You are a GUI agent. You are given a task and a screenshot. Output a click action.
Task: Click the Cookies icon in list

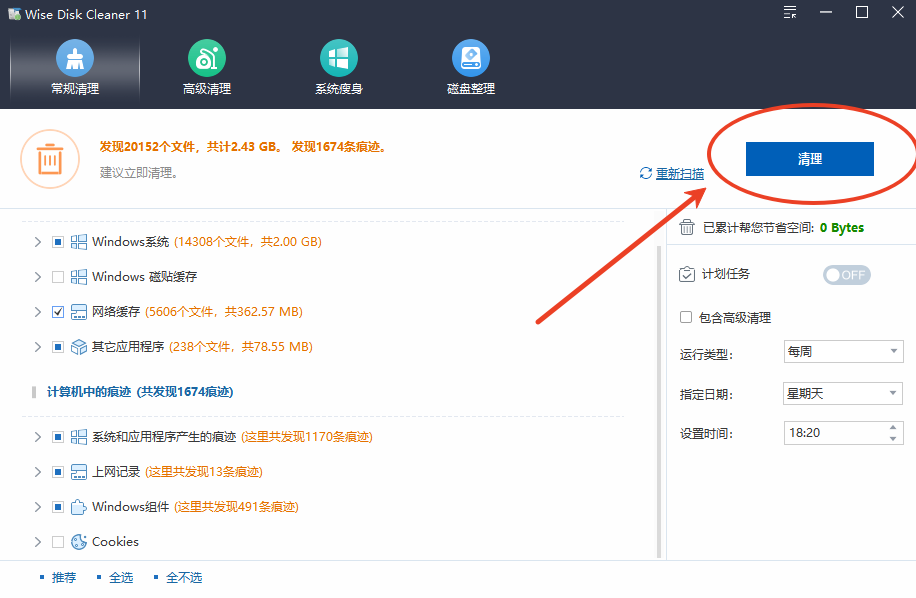tap(79, 542)
